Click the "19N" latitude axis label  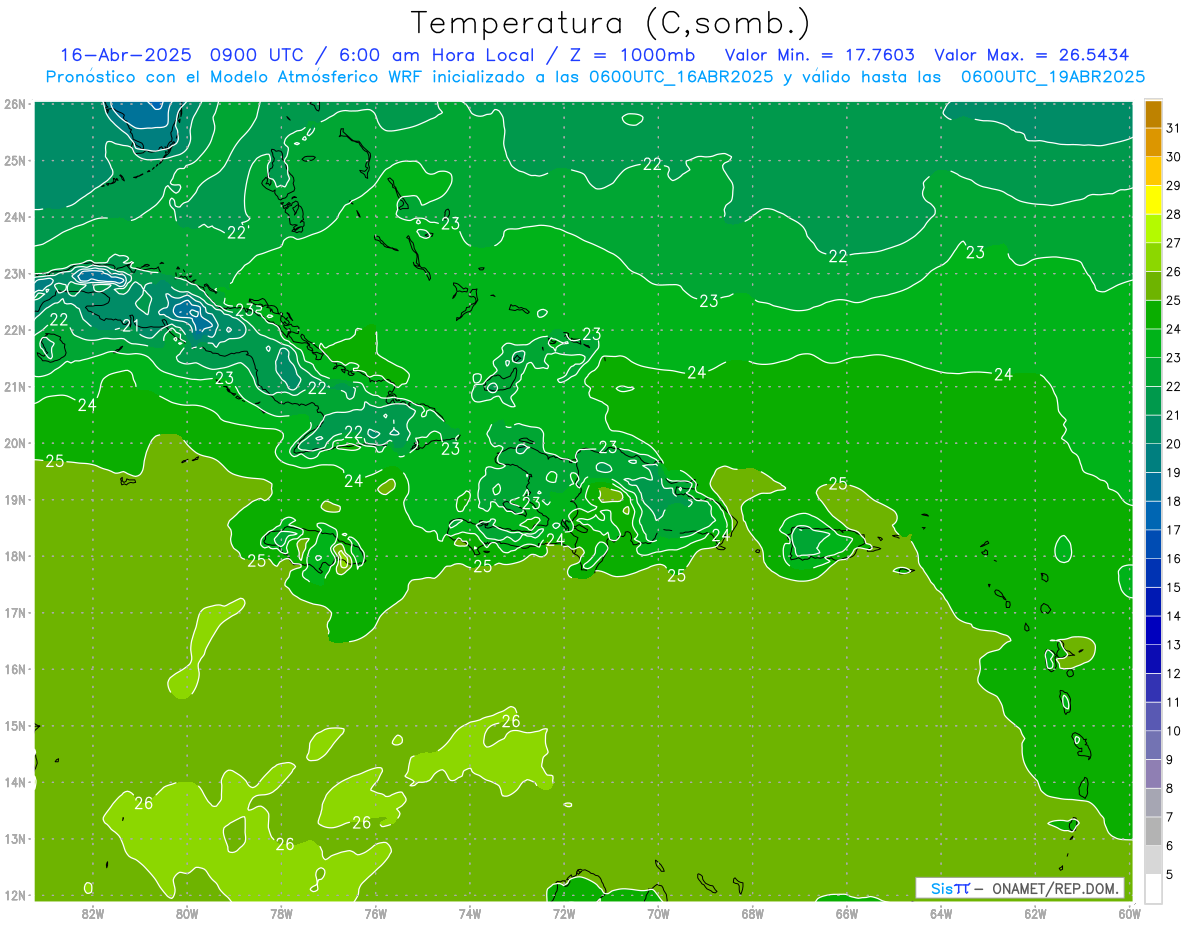pyautogui.click(x=15, y=500)
